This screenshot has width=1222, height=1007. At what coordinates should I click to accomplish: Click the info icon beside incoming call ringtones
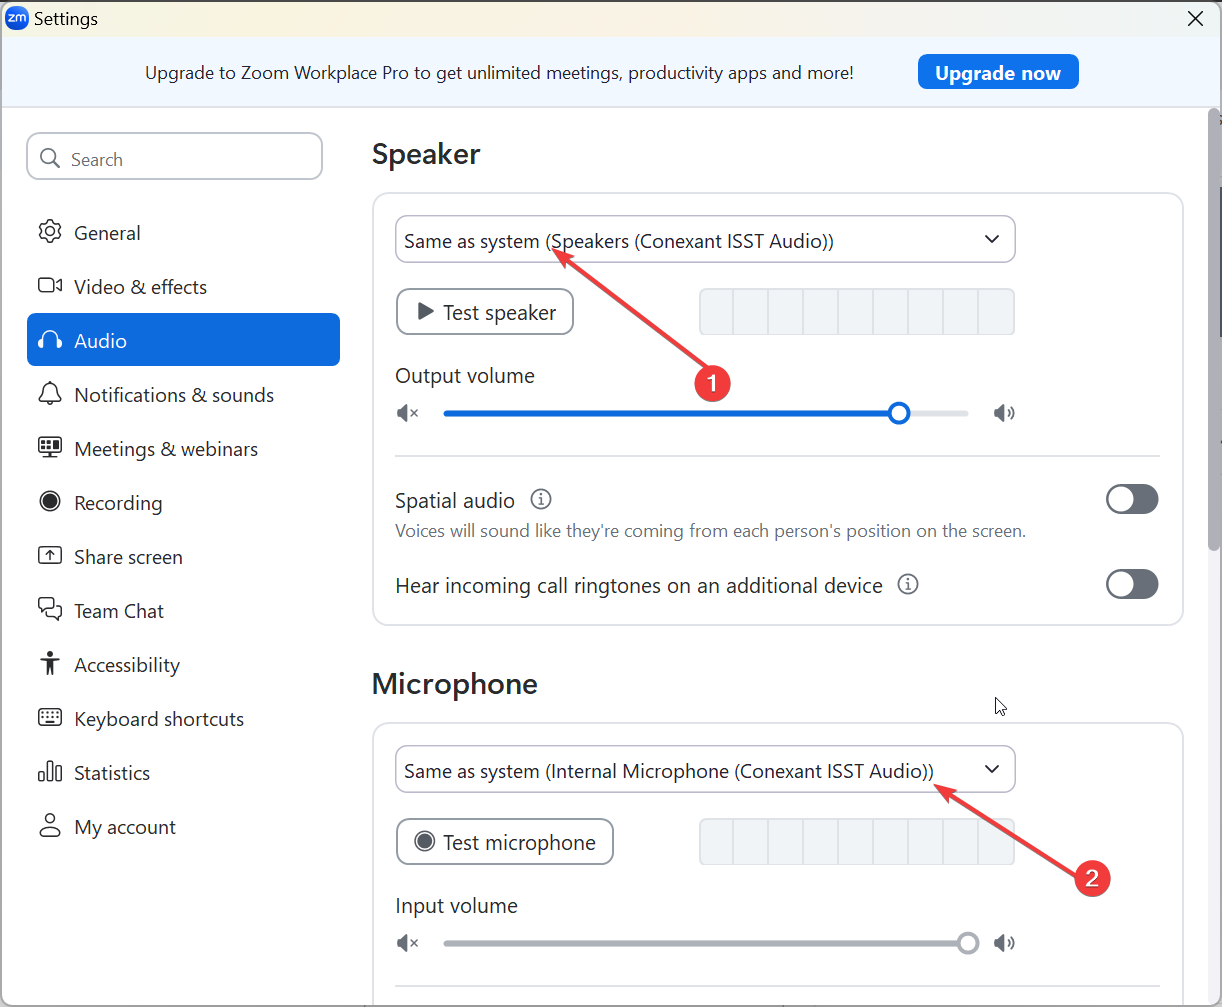coord(908,584)
